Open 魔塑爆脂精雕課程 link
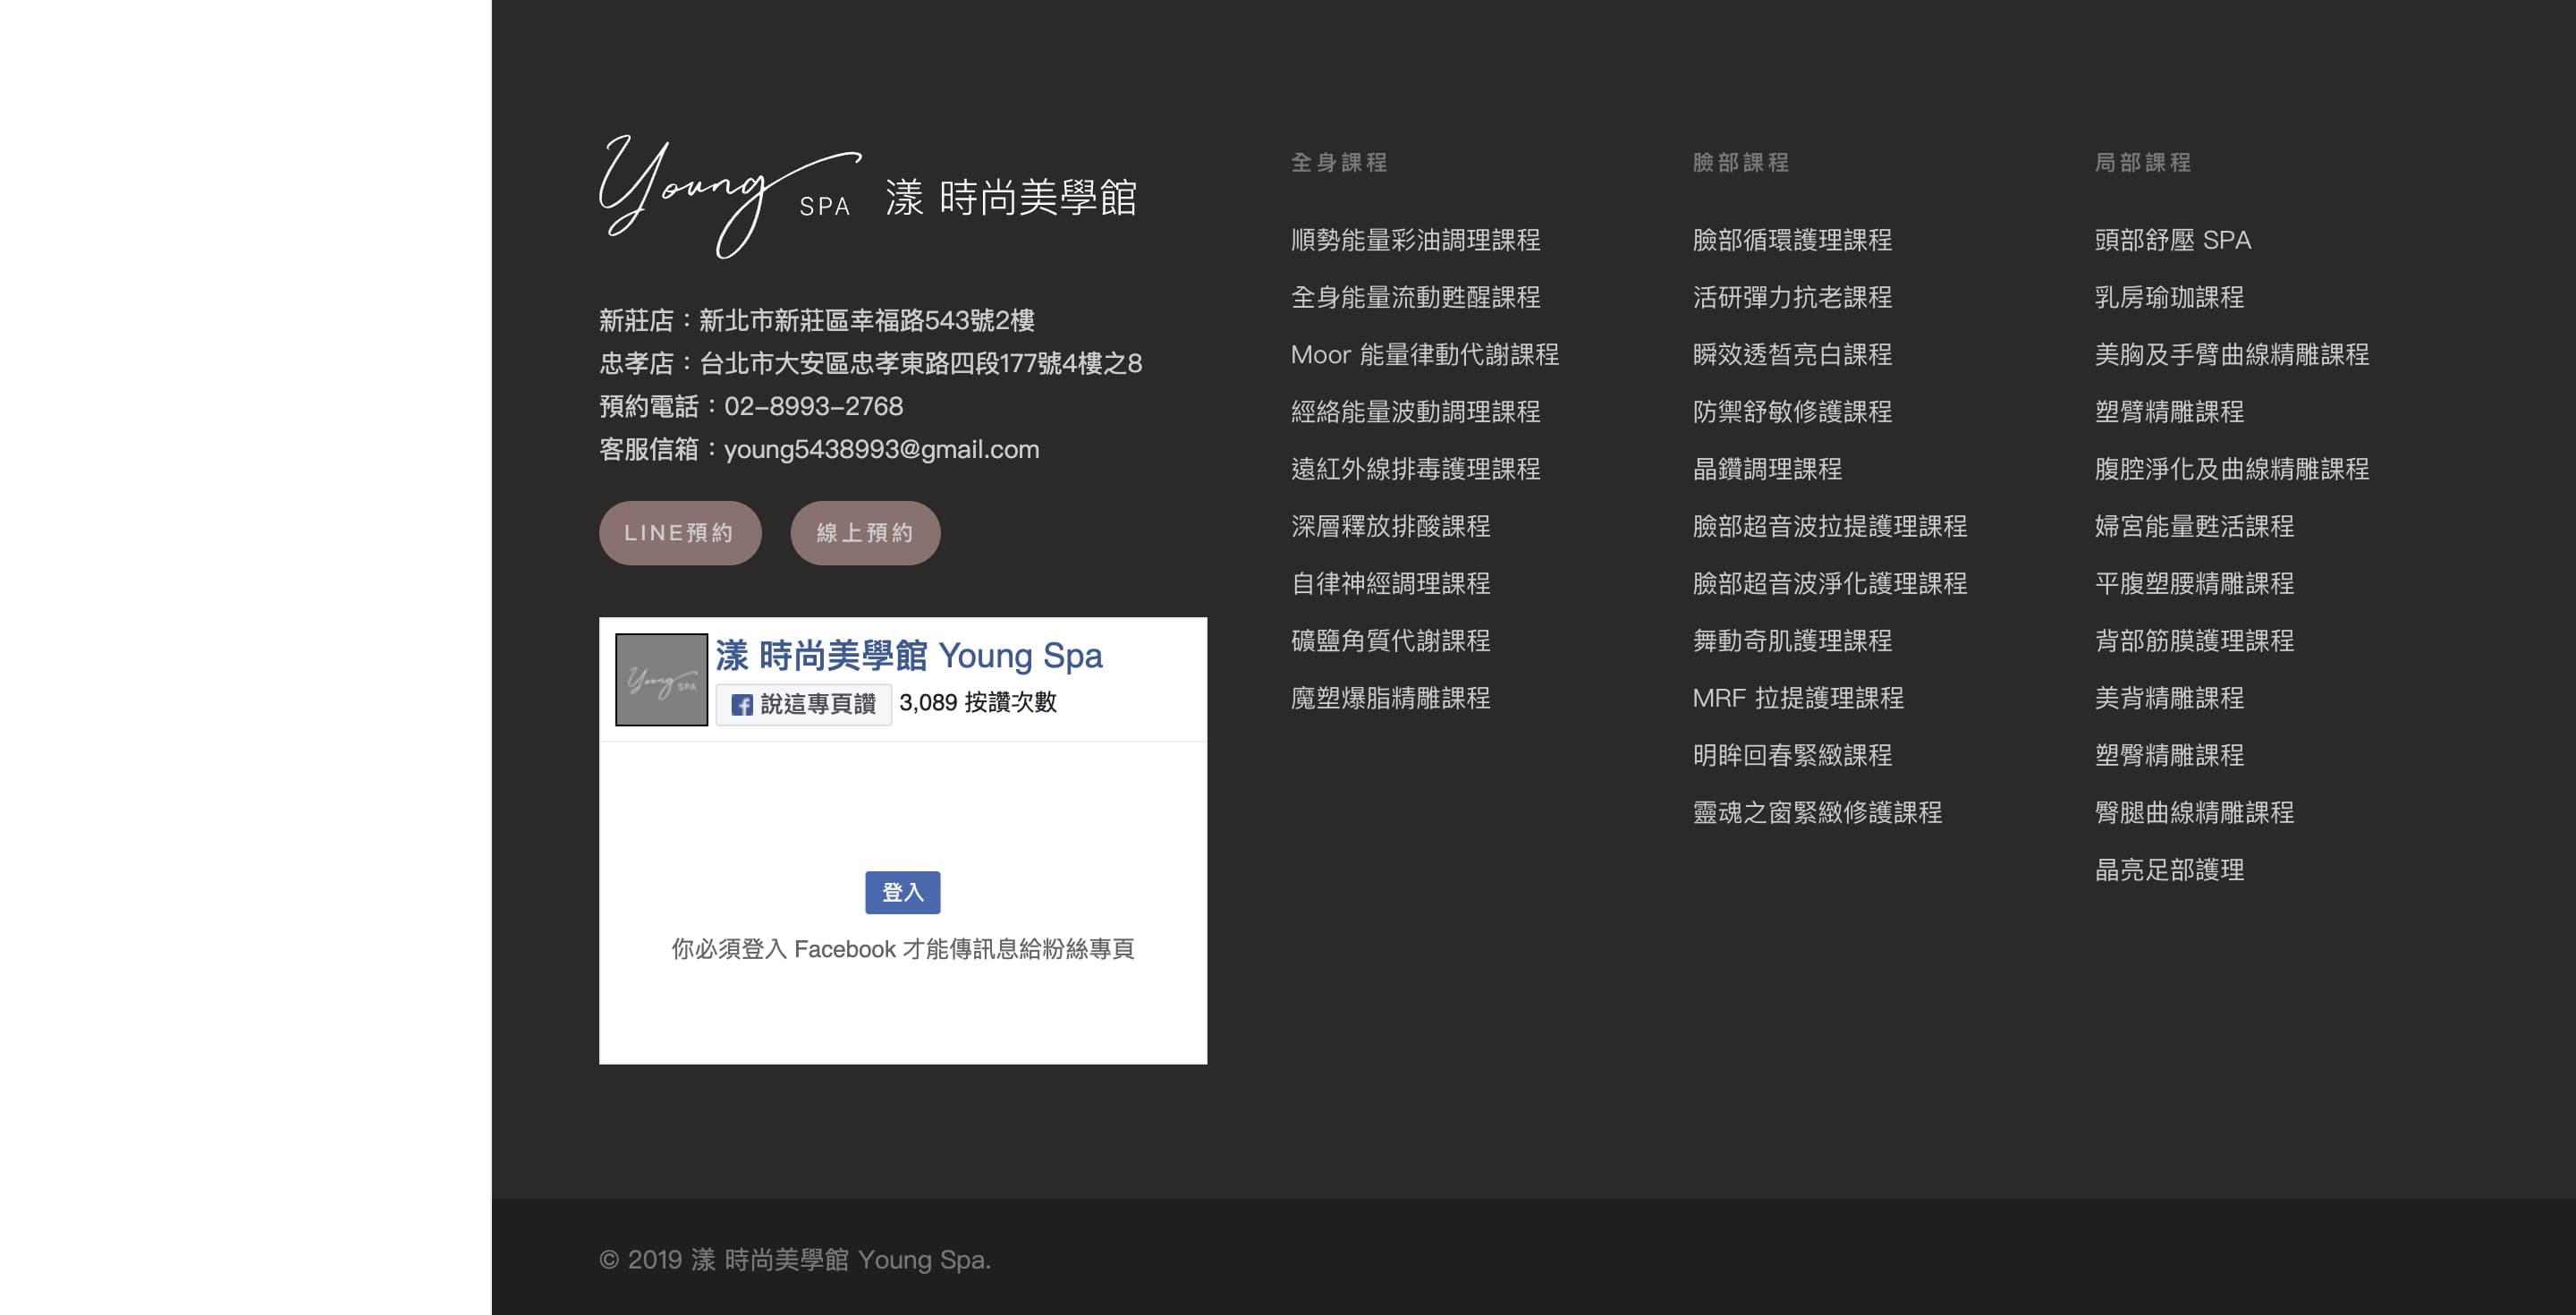Image resolution: width=2576 pixels, height=1315 pixels. pos(1390,698)
